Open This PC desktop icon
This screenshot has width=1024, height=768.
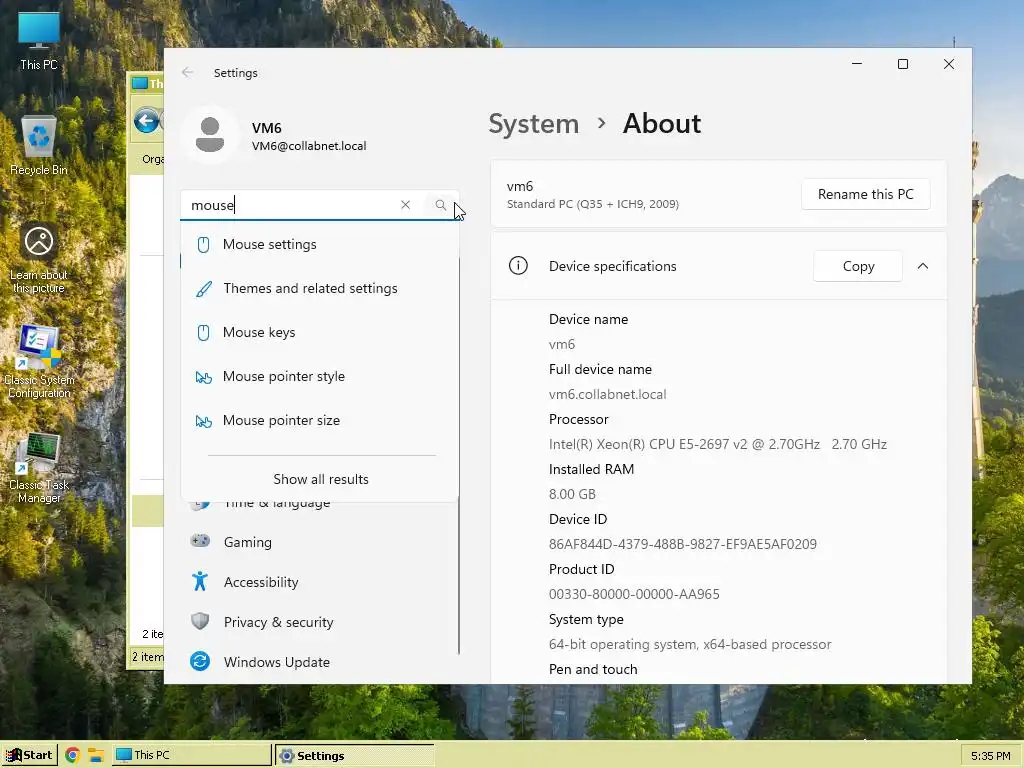tap(39, 41)
